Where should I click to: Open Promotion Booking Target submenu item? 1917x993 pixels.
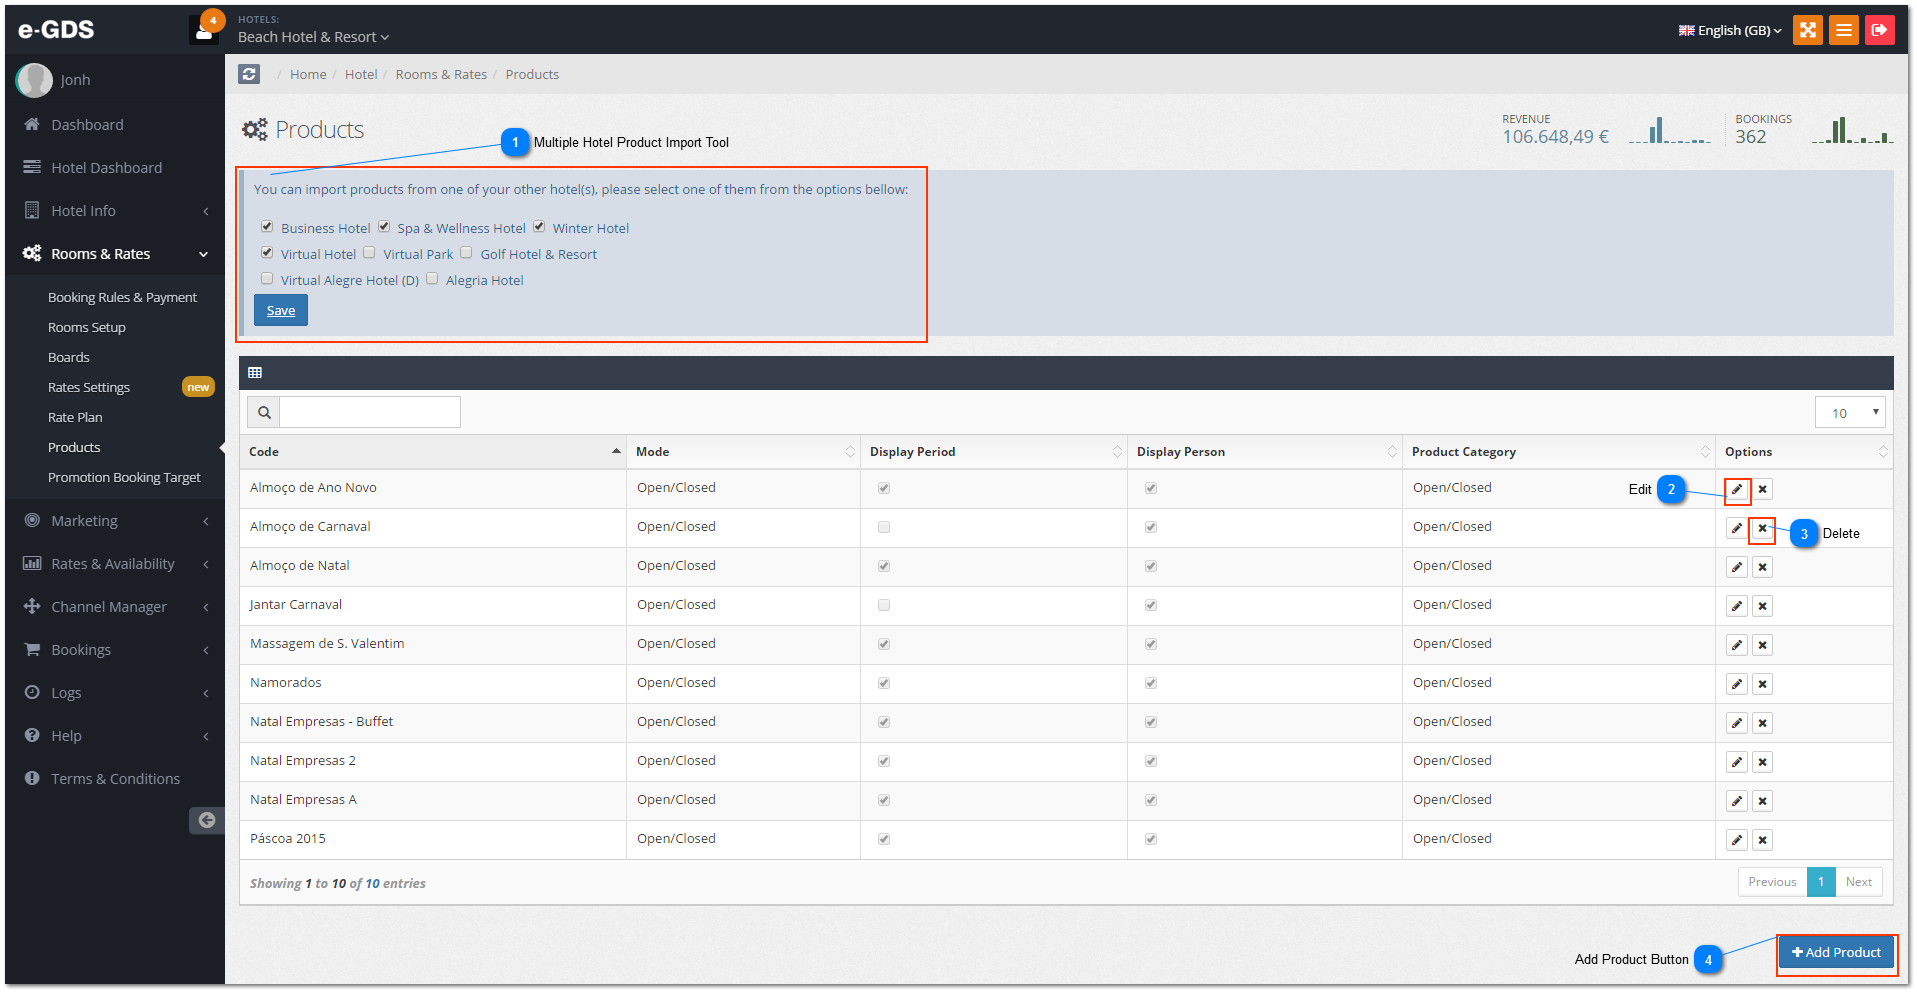(124, 477)
